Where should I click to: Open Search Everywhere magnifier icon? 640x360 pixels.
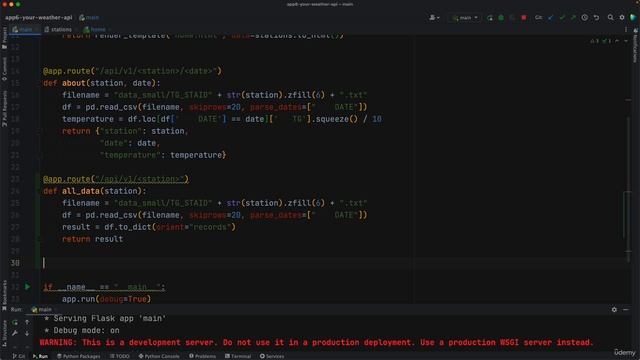[610, 18]
